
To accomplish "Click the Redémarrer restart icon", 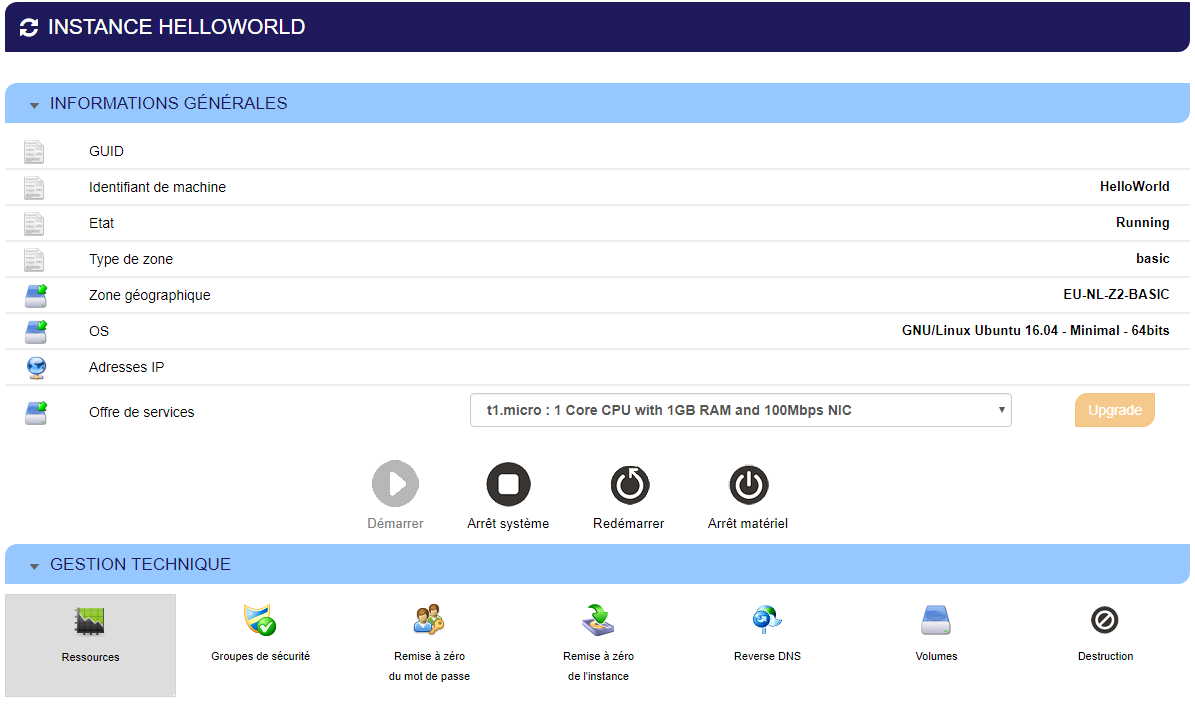I will click(x=630, y=485).
